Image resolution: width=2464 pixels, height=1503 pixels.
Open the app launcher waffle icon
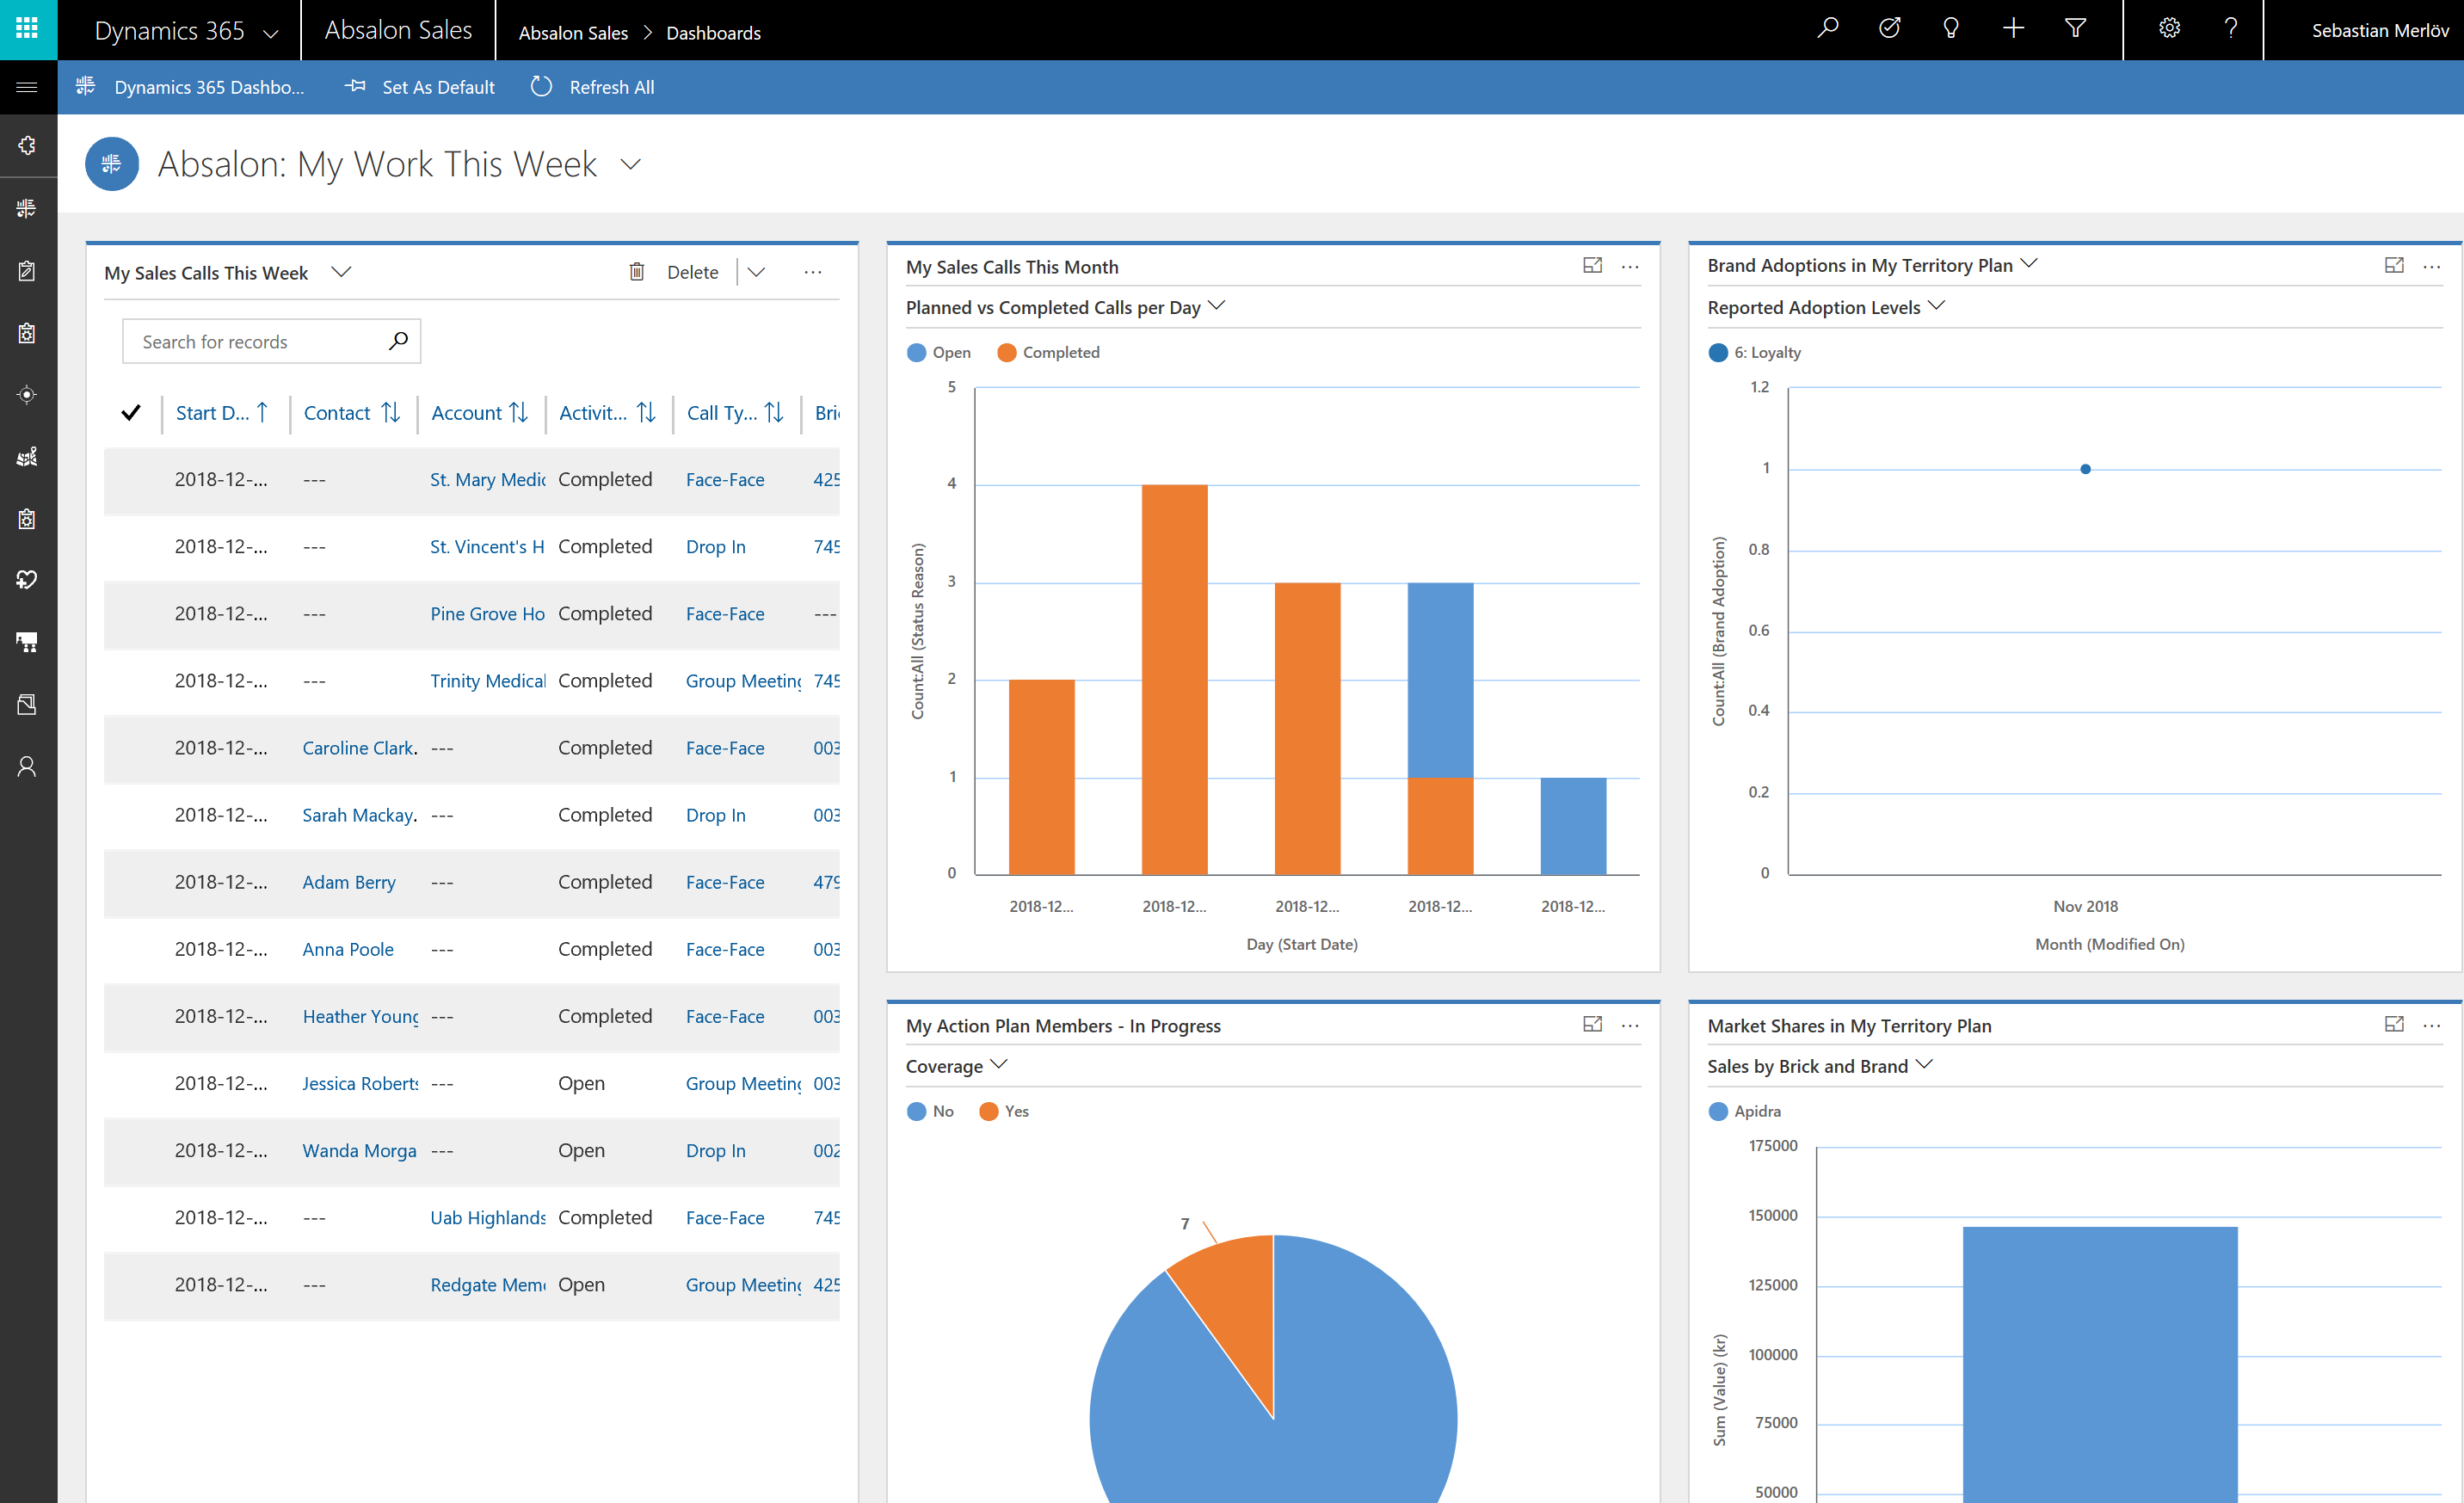coord(28,29)
